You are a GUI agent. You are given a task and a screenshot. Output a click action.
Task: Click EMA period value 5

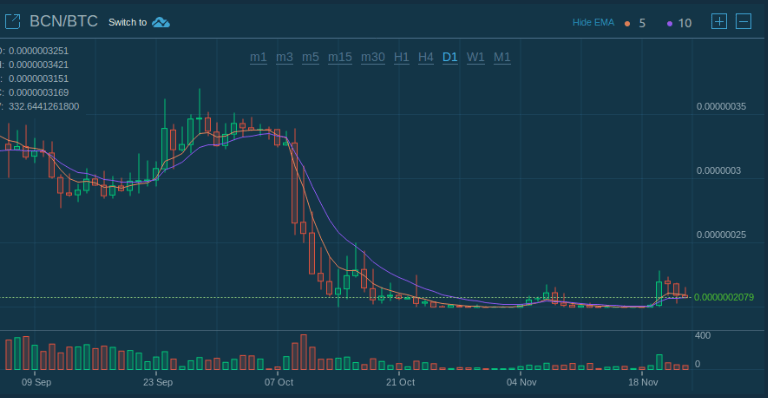[642, 23]
